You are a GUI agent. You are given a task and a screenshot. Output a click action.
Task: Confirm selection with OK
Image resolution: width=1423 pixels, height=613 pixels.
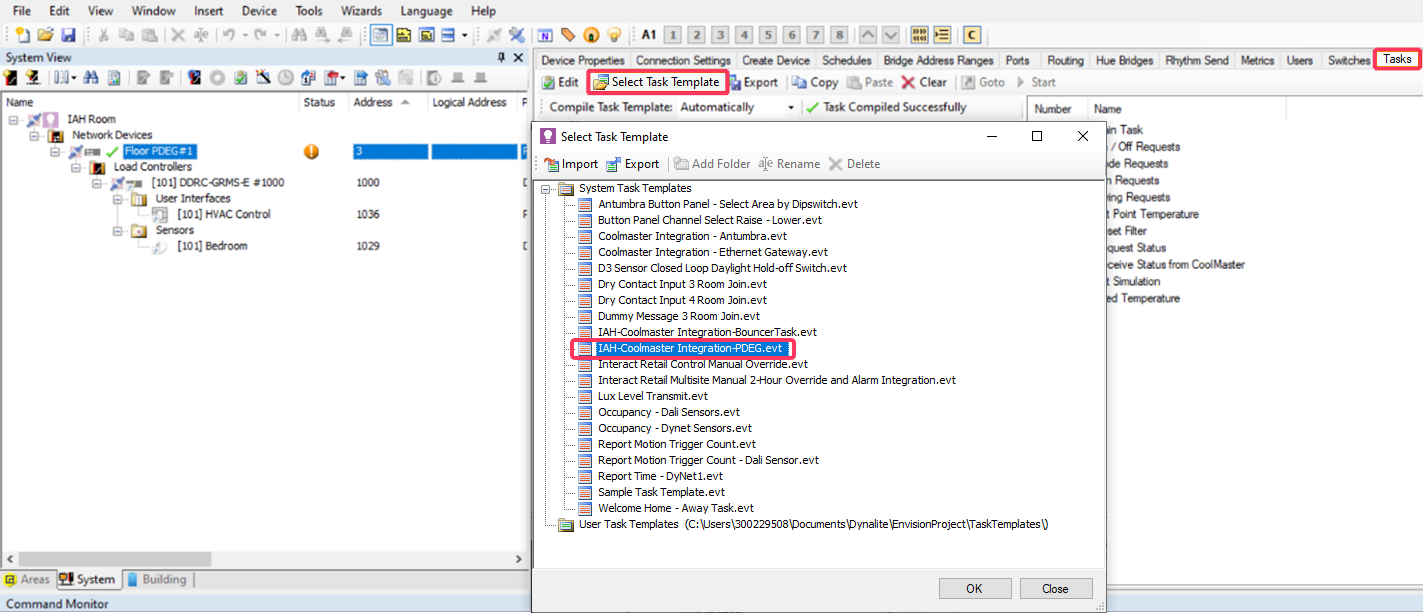pos(974,588)
